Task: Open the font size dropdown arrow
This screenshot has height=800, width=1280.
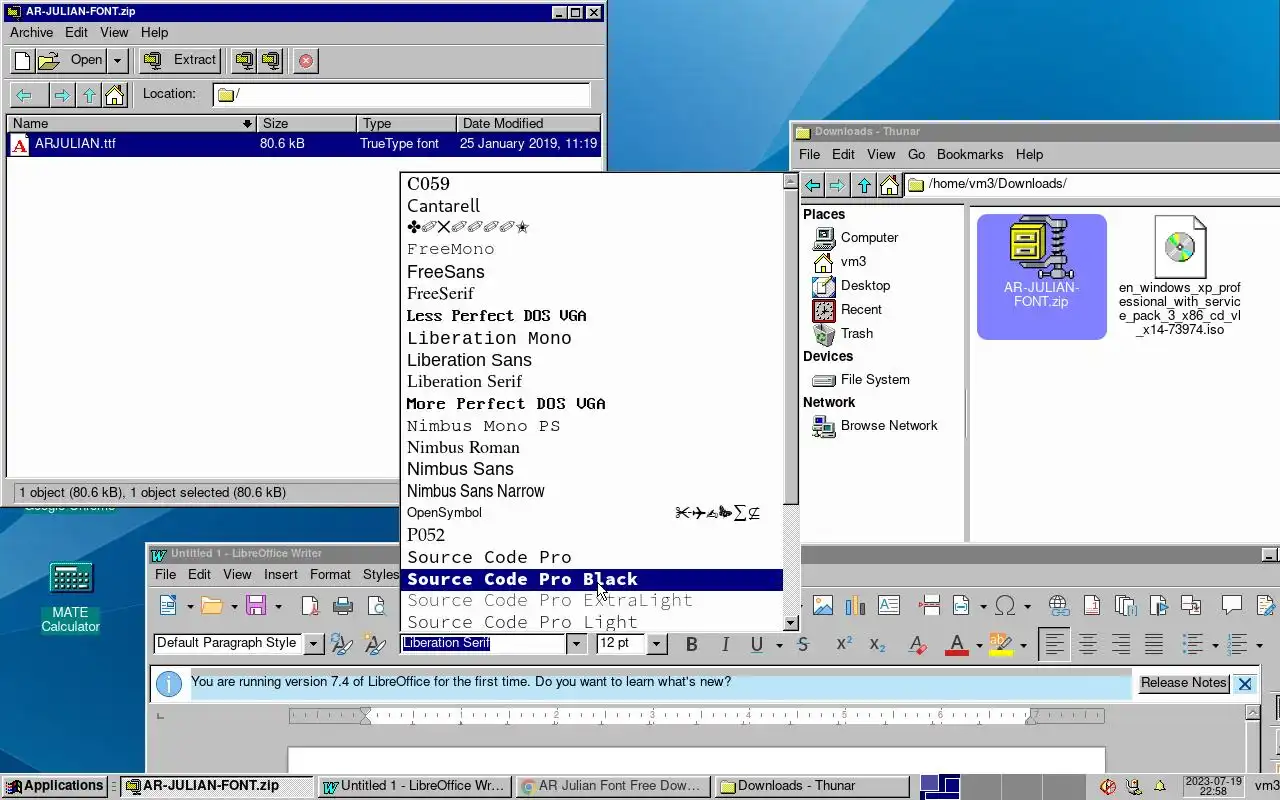Action: tap(656, 643)
